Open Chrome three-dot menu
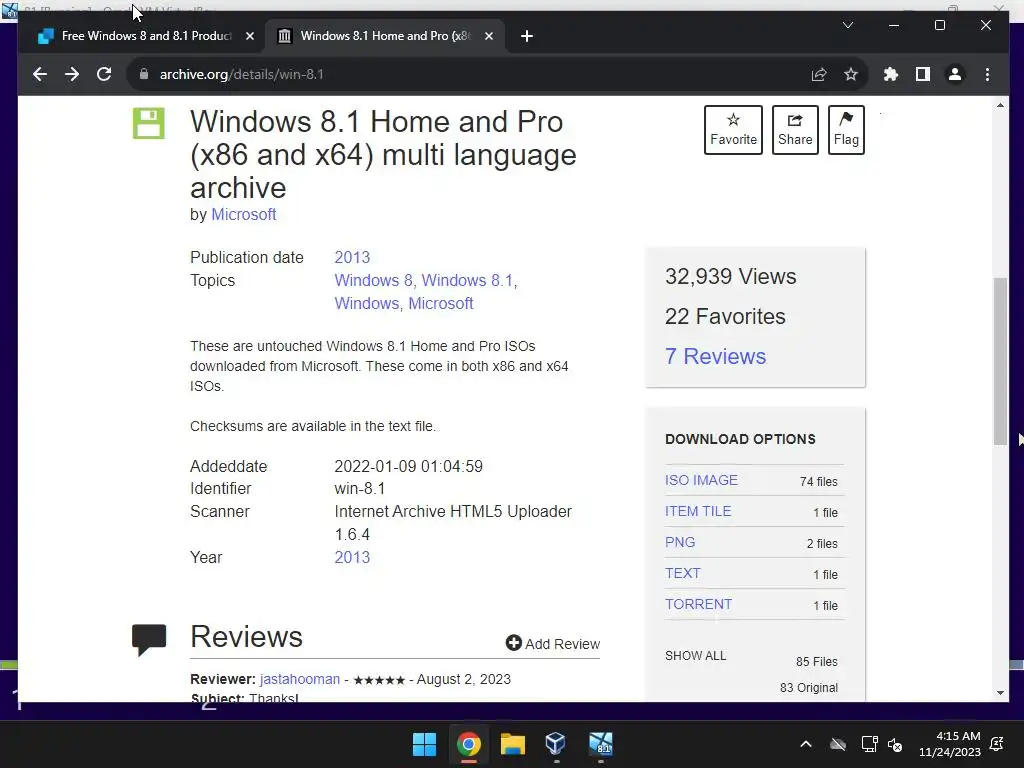1024x768 pixels. pos(987,74)
